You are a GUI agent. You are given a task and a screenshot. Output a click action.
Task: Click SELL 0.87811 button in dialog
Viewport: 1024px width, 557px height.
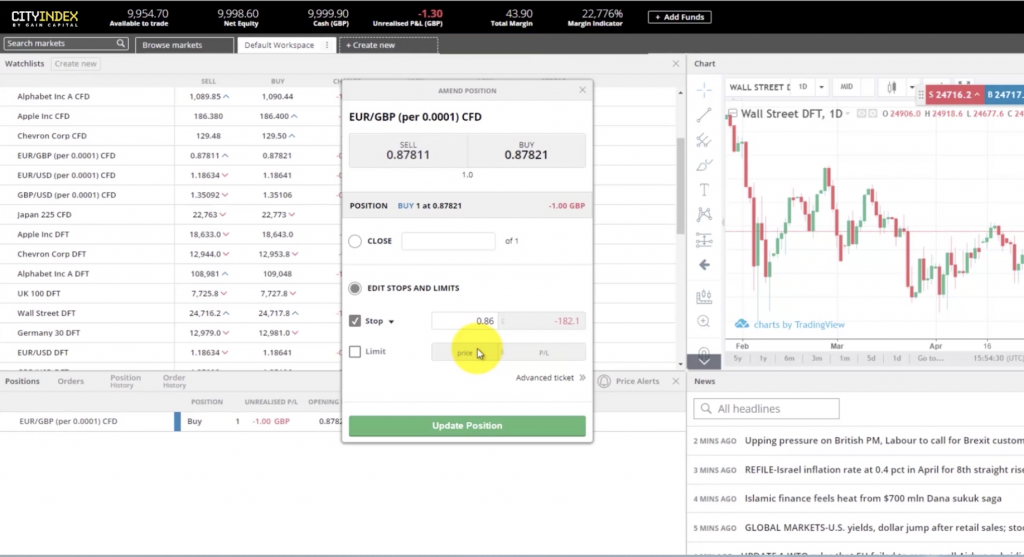tap(408, 151)
